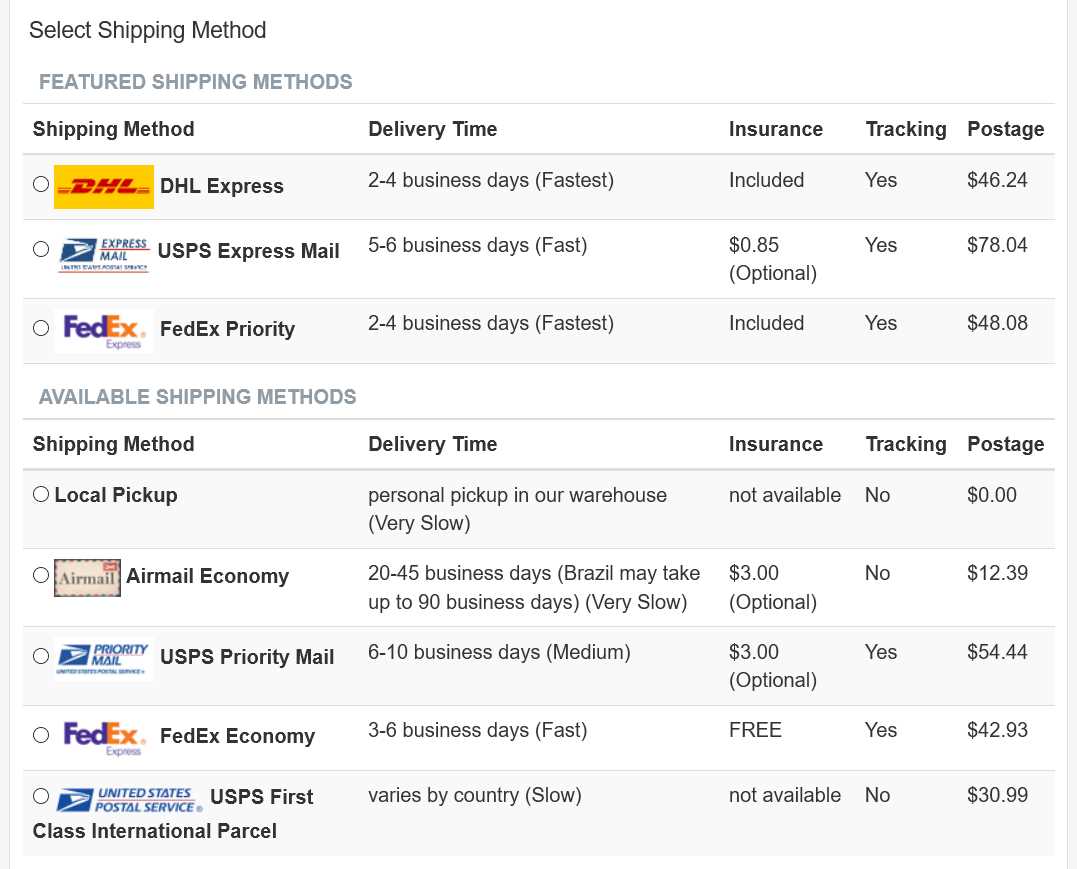Select USPS First Class International Parcel radio

point(41,795)
